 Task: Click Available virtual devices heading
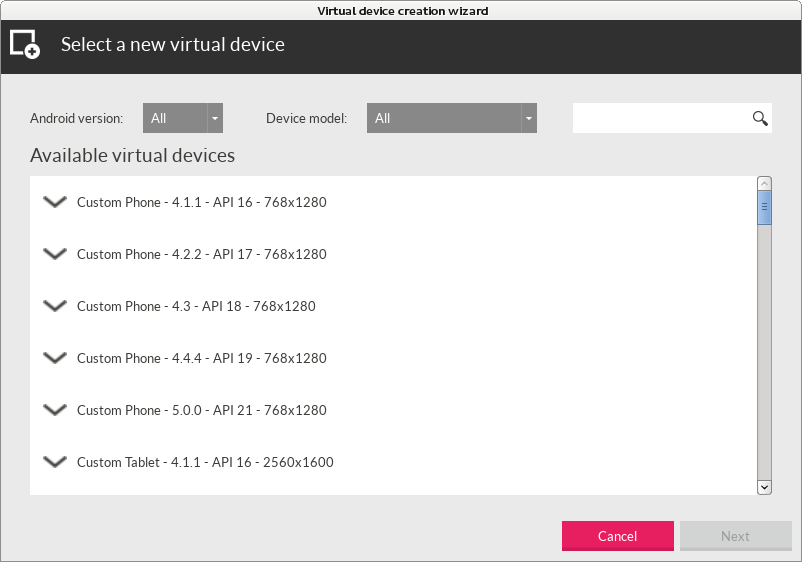tap(132, 155)
